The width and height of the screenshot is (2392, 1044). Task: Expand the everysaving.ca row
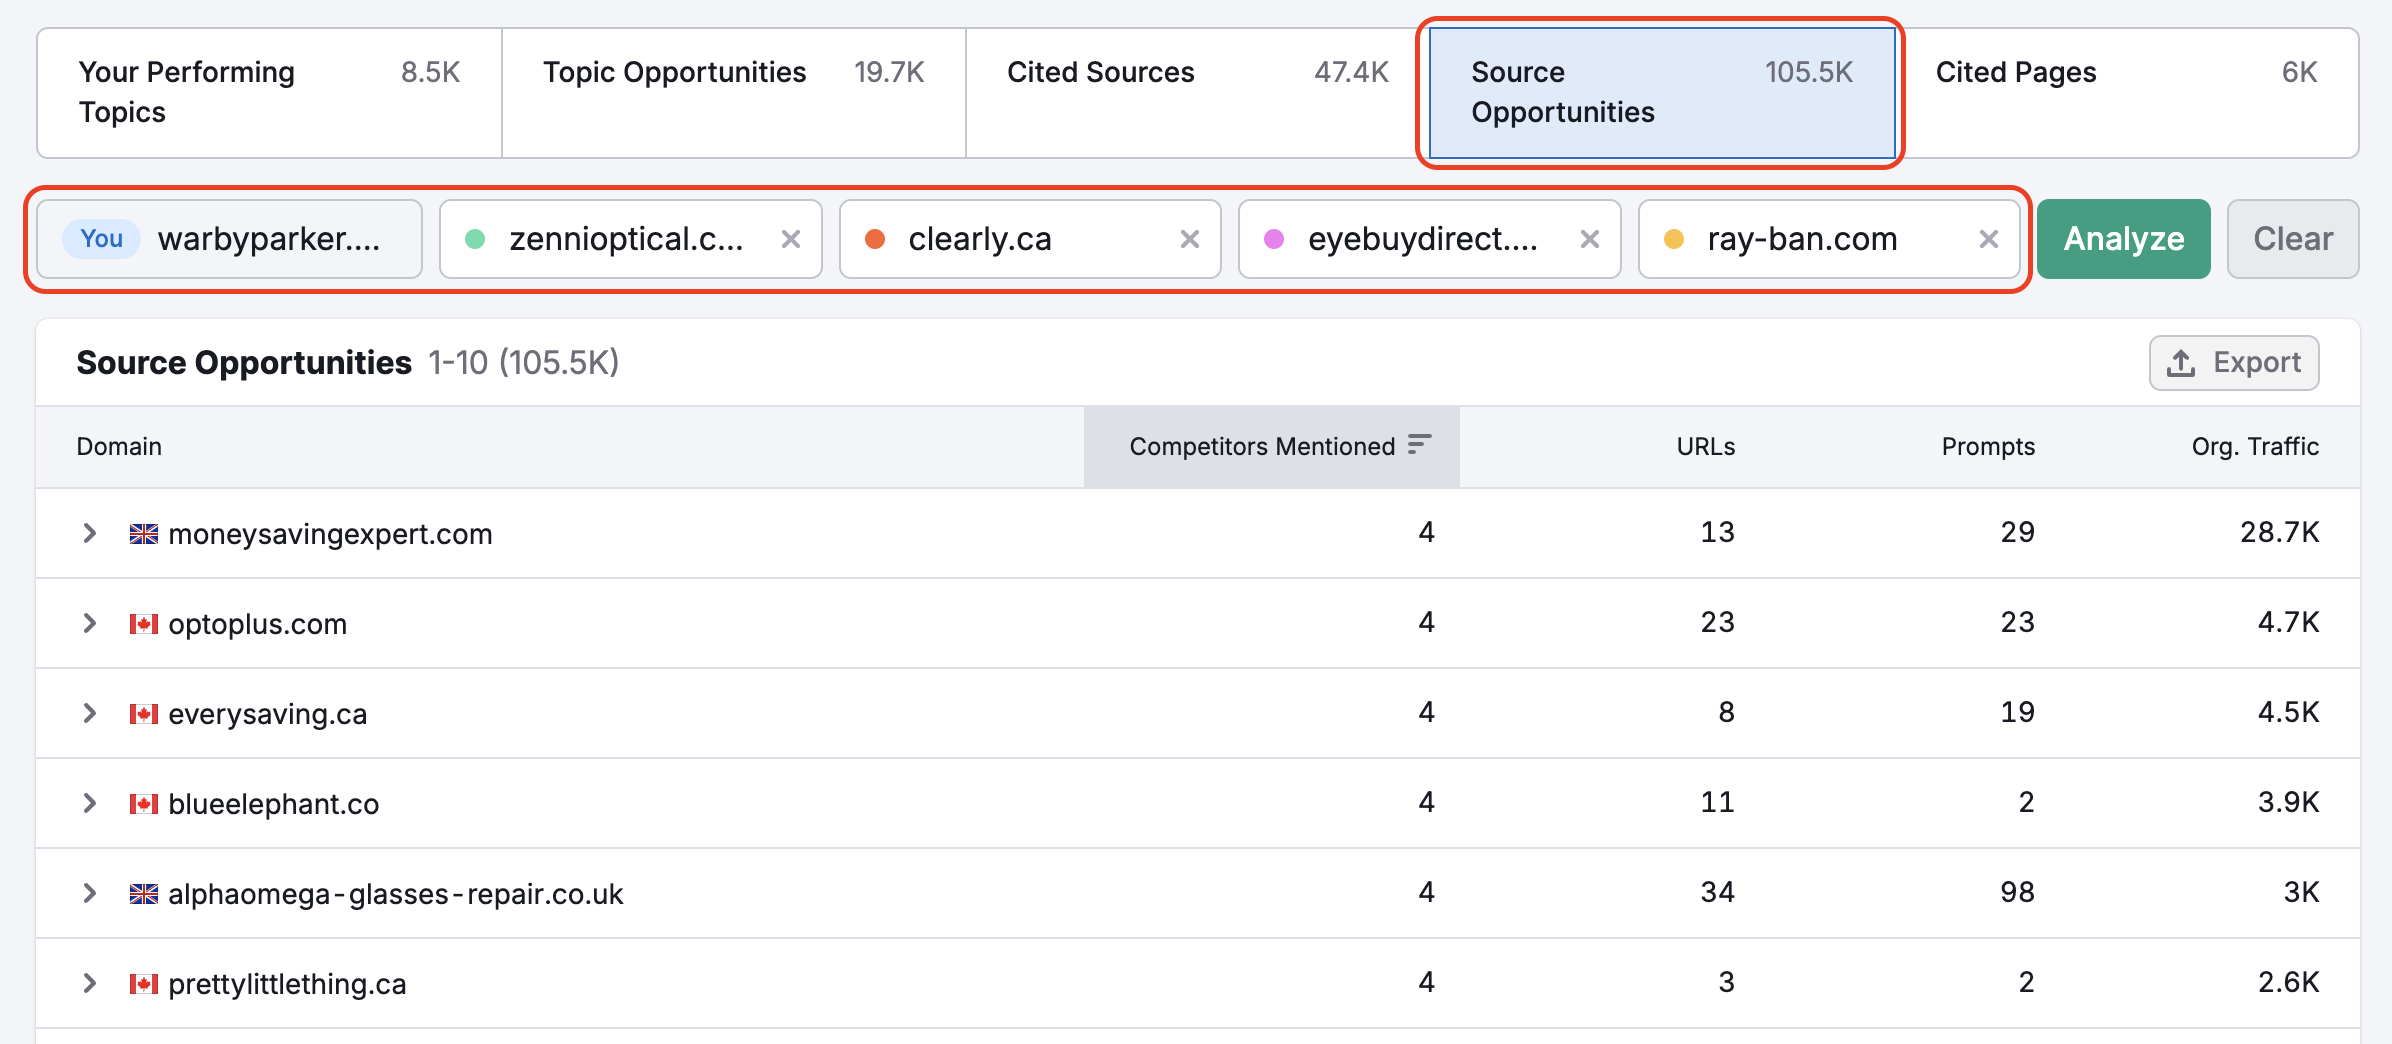[90, 713]
